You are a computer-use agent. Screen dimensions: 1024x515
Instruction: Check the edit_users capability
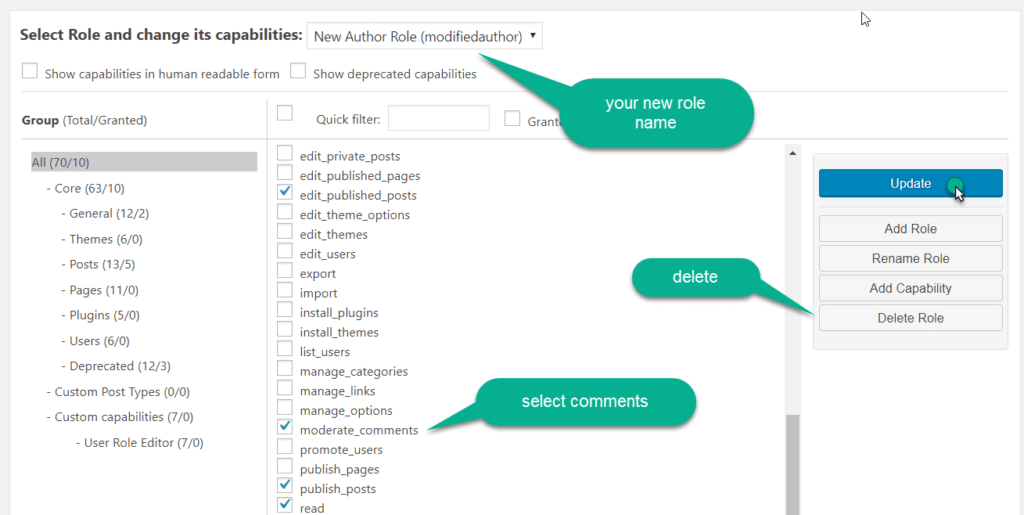[285, 251]
